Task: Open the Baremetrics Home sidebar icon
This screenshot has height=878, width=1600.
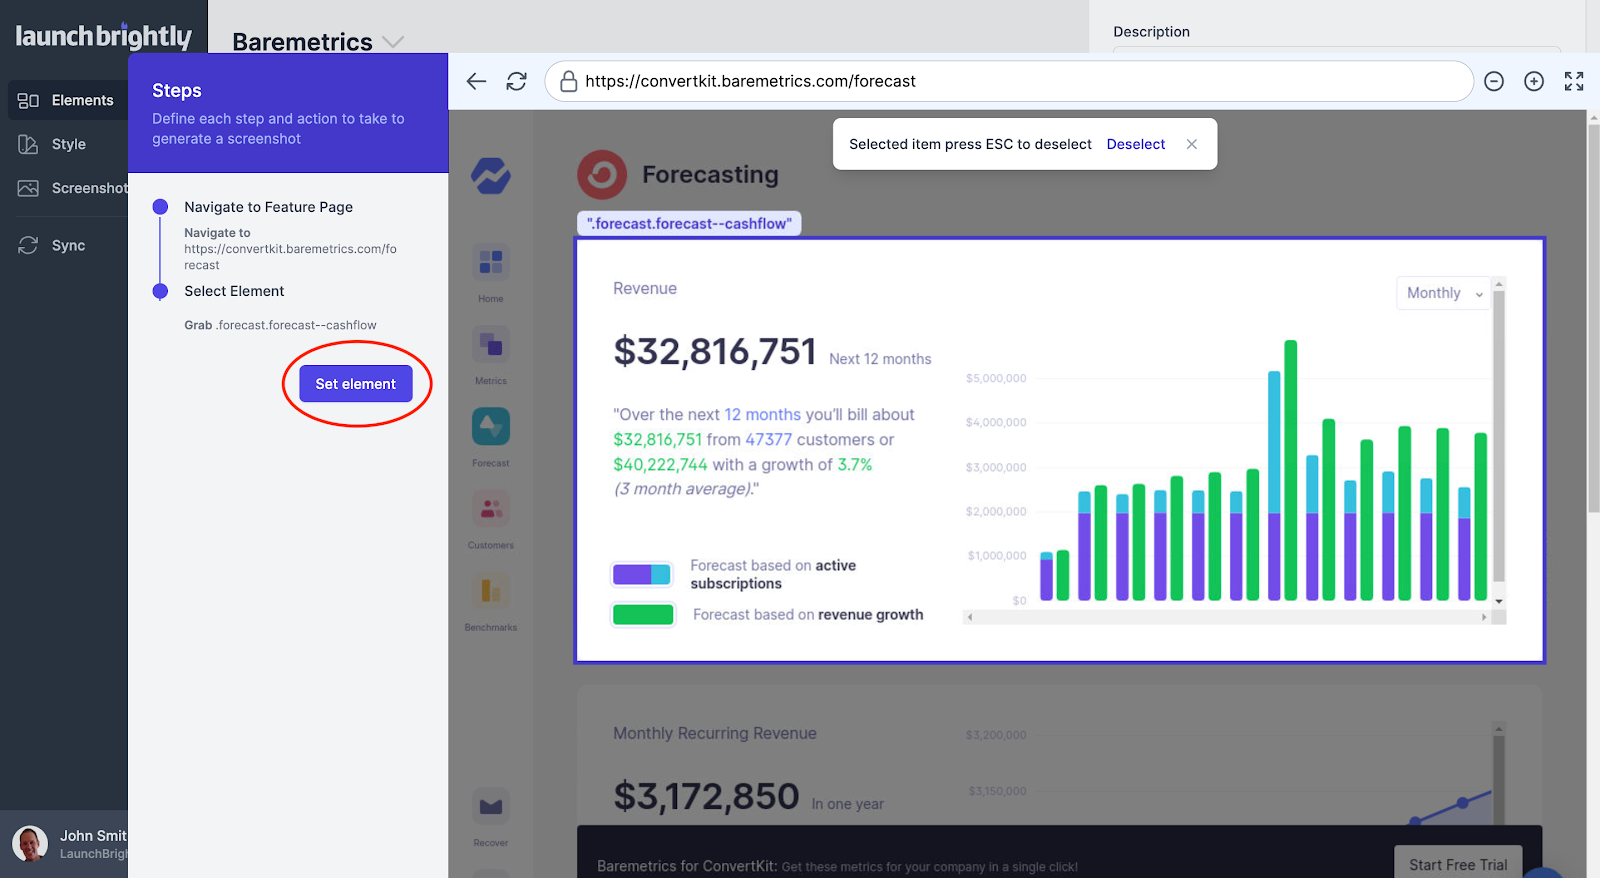Action: coord(491,263)
